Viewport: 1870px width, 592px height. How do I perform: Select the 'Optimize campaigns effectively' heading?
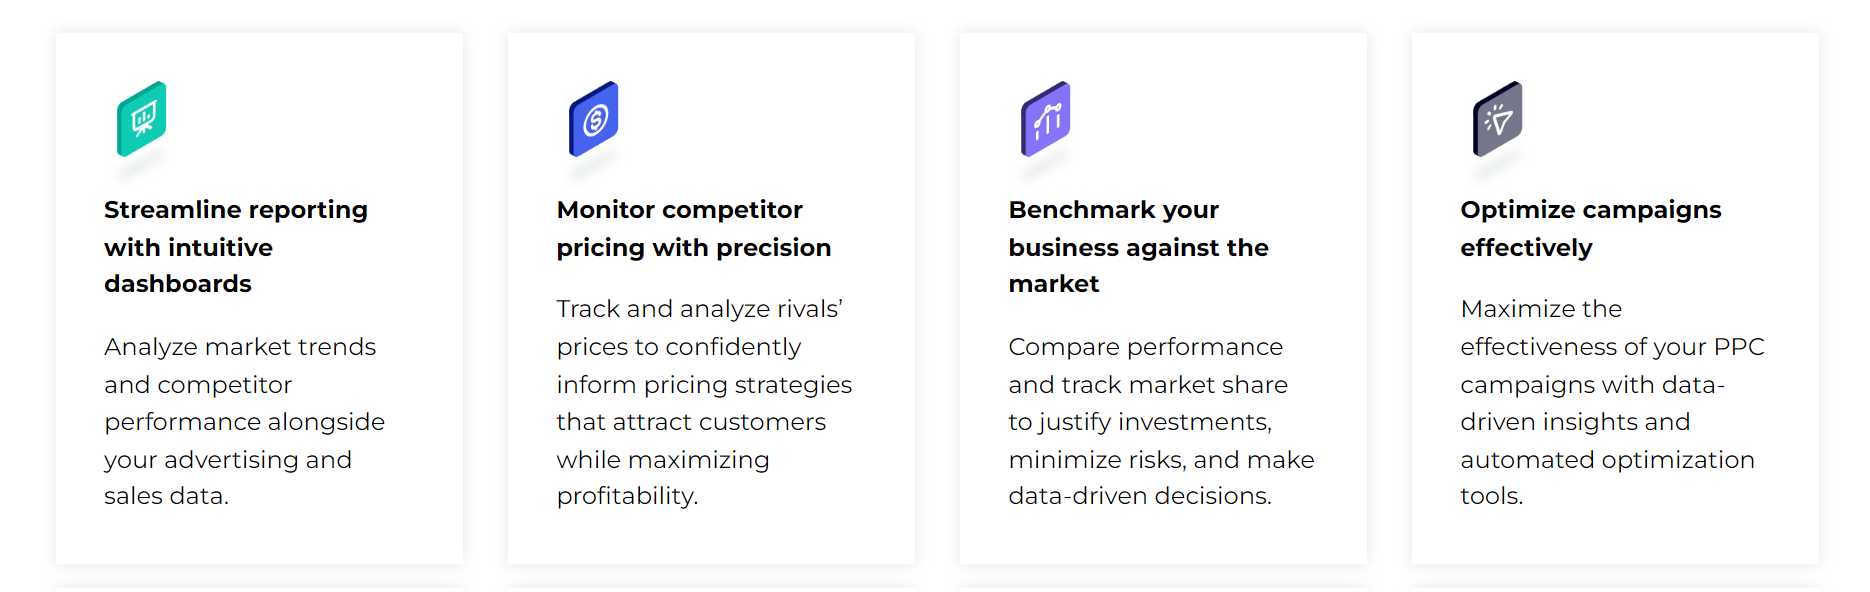1590,229
